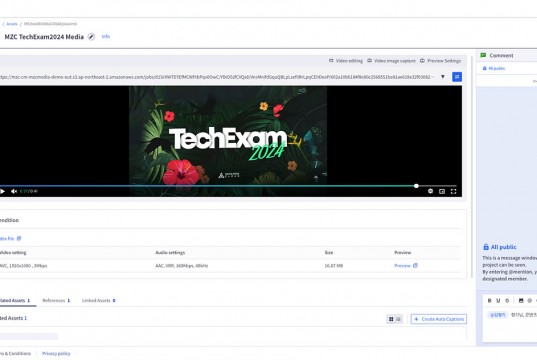Screen dimensions: 537x360
Task: Toggle strikethrough in comment editor
Action: pyautogui.click(x=507, y=300)
